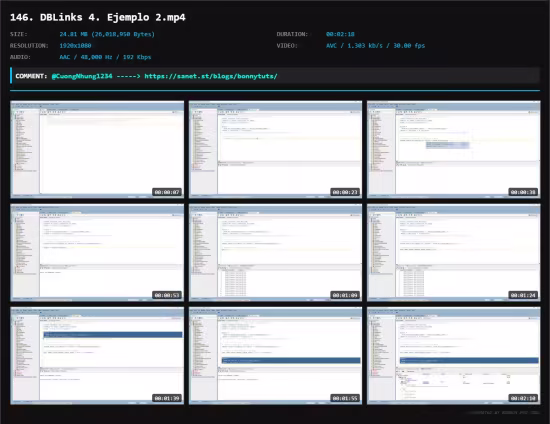
Task: Click the "SIZE:" label
Action: coord(19,34)
